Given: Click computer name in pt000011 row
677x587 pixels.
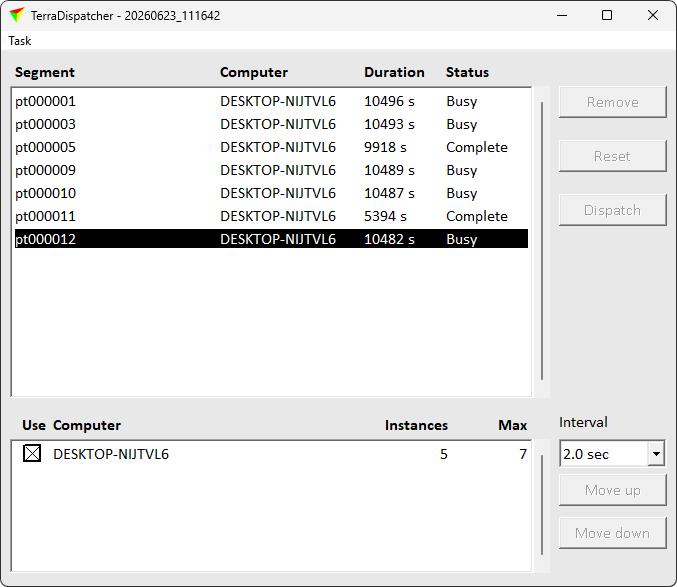Looking at the screenshot, I should 278,216.
